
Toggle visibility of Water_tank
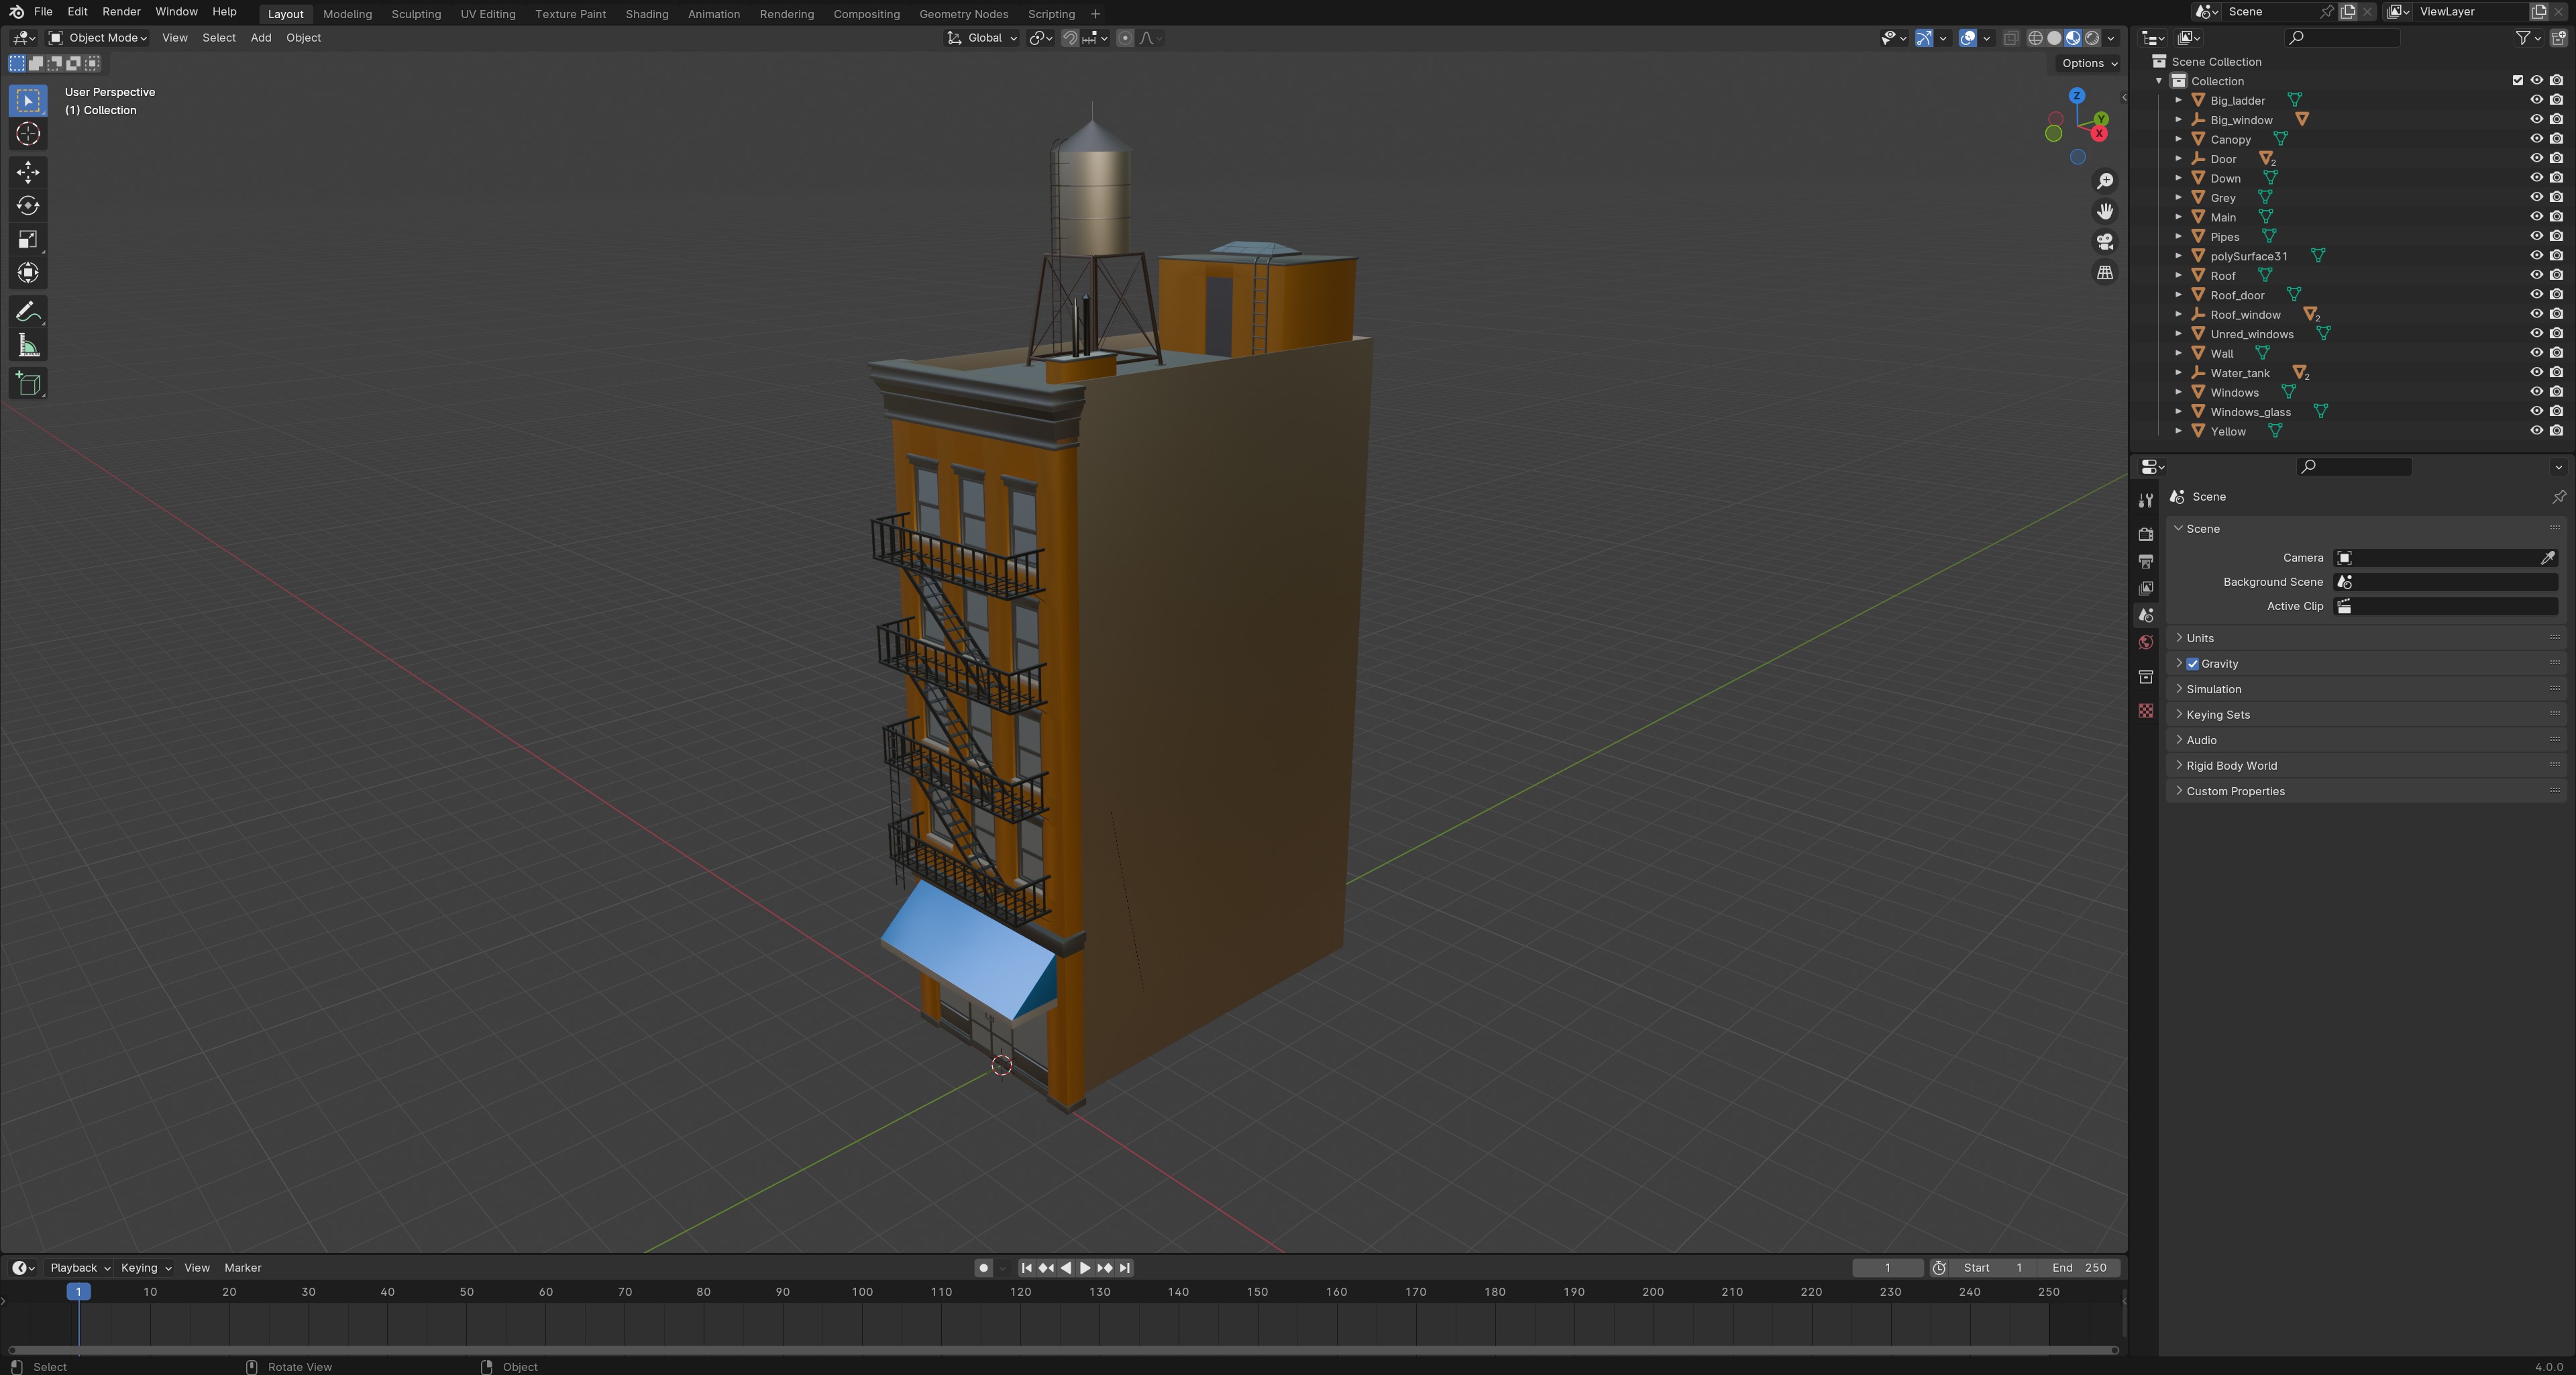click(2536, 372)
